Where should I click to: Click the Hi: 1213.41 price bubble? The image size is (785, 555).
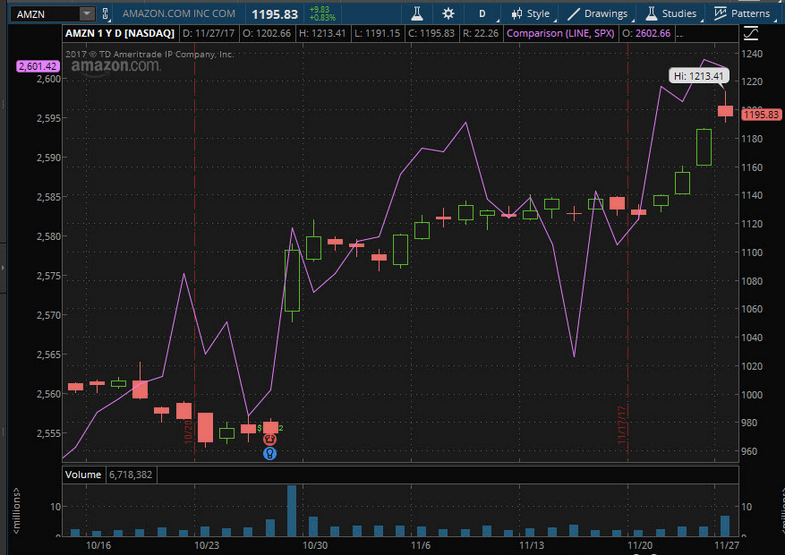(x=698, y=76)
